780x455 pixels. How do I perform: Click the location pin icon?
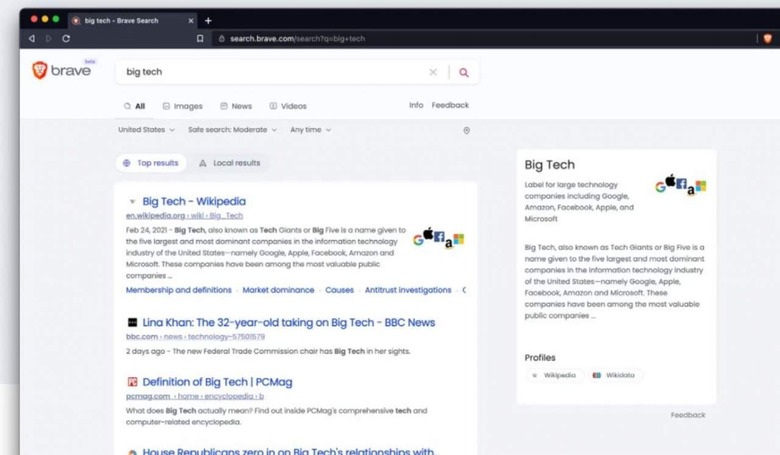coord(466,130)
